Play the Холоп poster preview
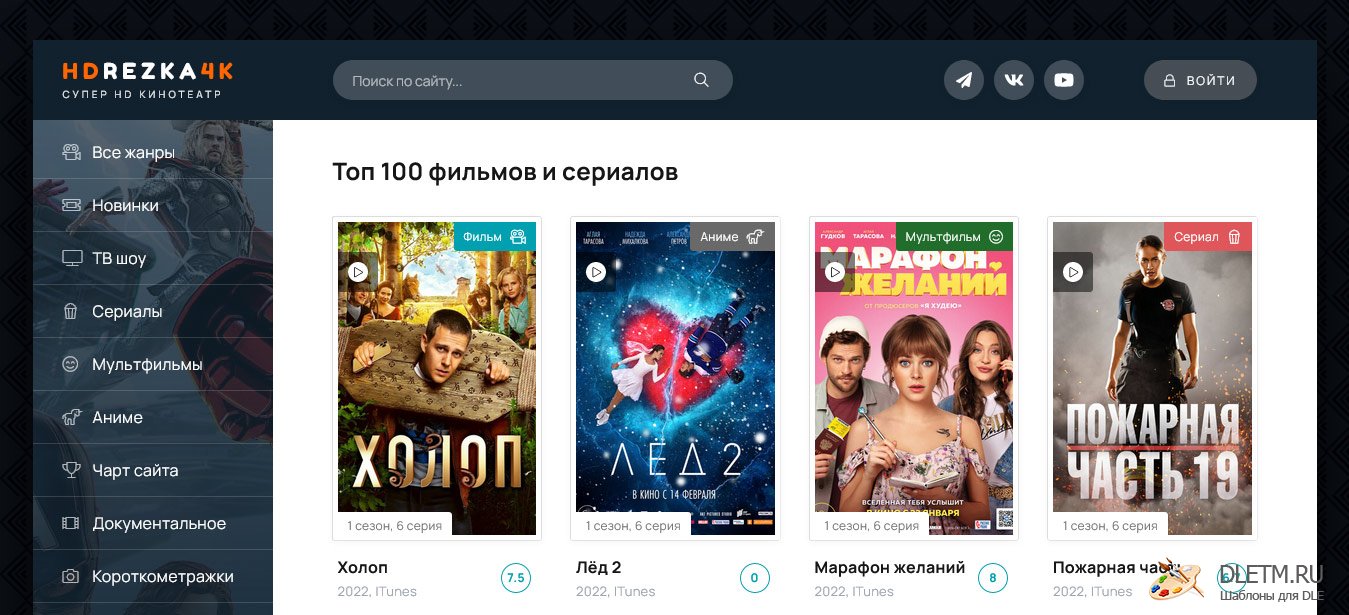Image resolution: width=1349 pixels, height=615 pixels. pos(358,272)
